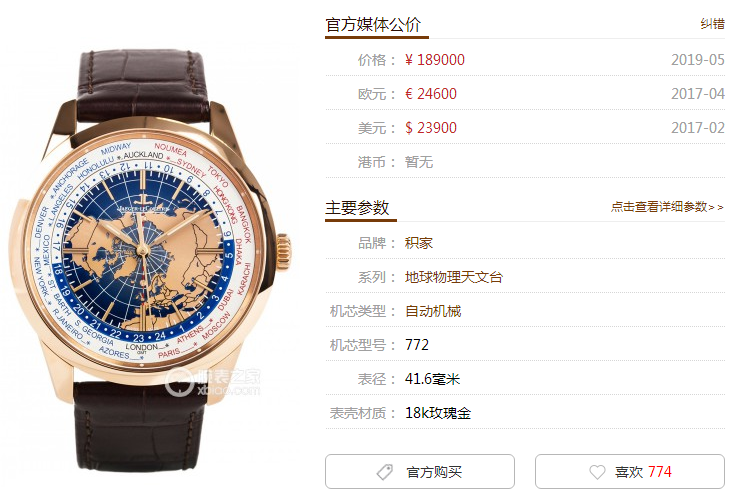The height and width of the screenshot is (497, 739).
Task: Click the 2019-05 price date
Action: click(x=698, y=60)
